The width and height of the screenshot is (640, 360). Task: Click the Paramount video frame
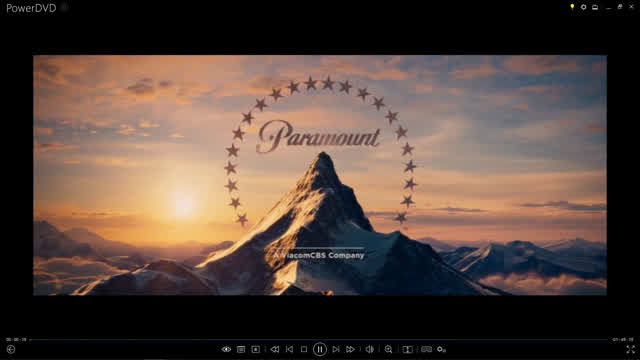320,175
